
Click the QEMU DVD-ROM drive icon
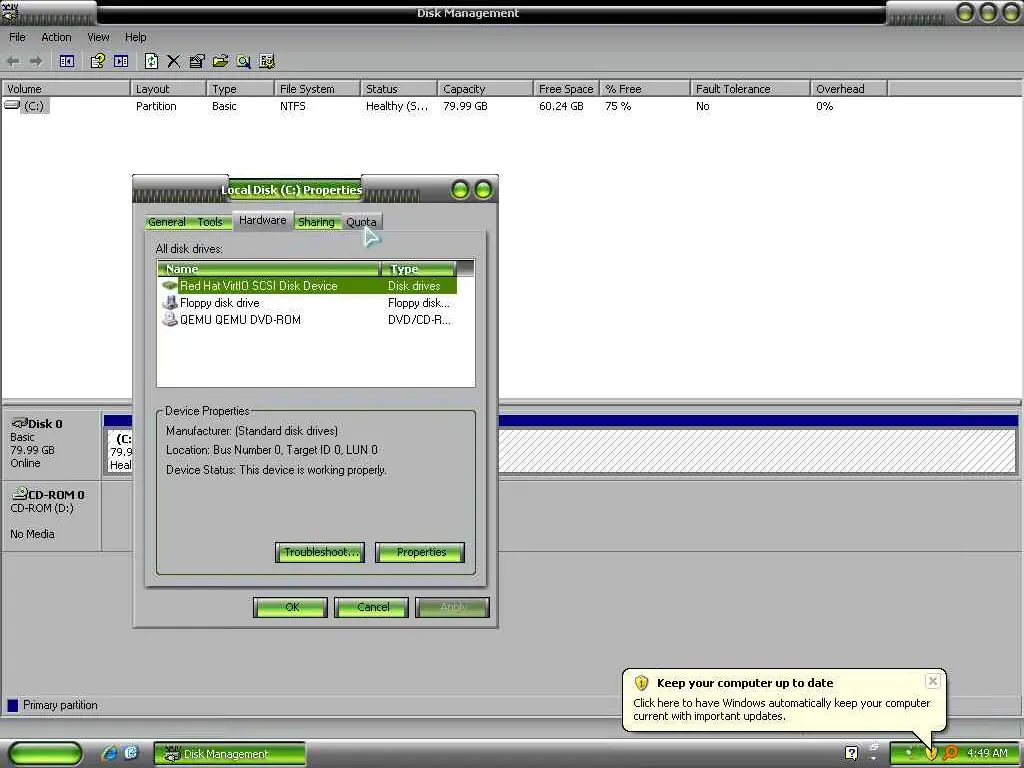click(170, 319)
